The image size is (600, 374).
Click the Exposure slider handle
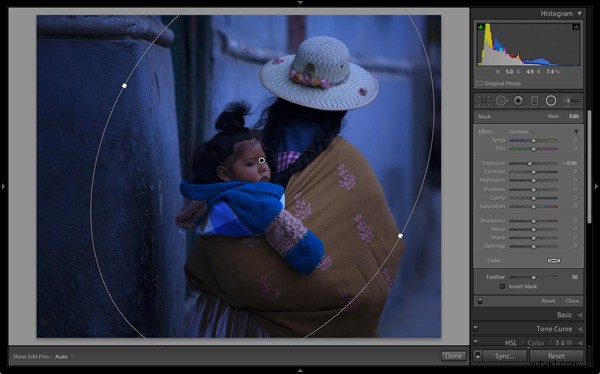click(530, 163)
